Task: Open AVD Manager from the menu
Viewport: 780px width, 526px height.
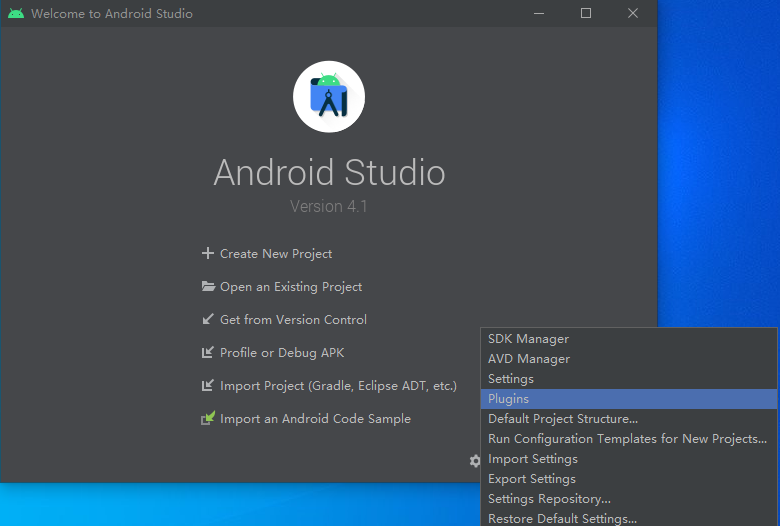Action: 629,359
